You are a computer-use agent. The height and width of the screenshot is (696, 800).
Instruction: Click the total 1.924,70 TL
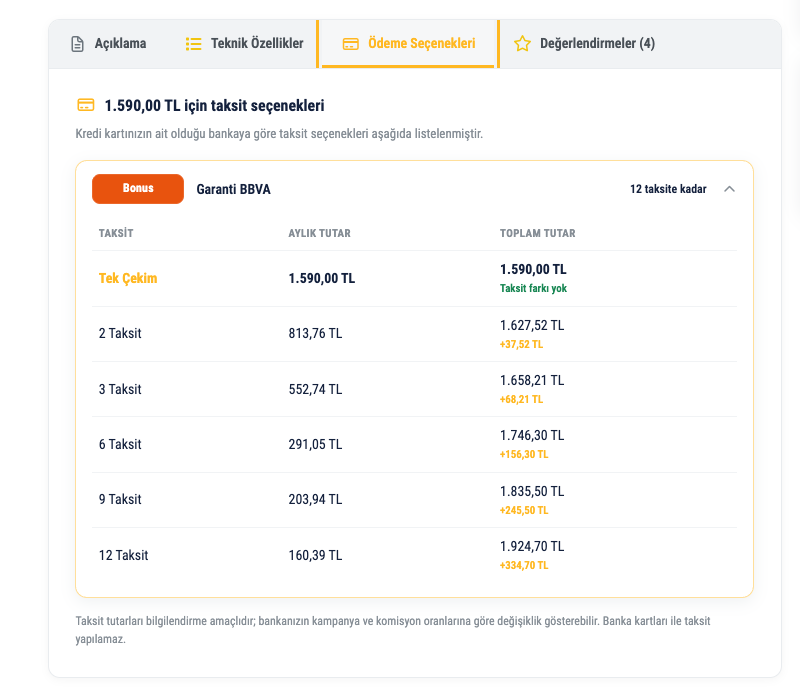point(532,546)
